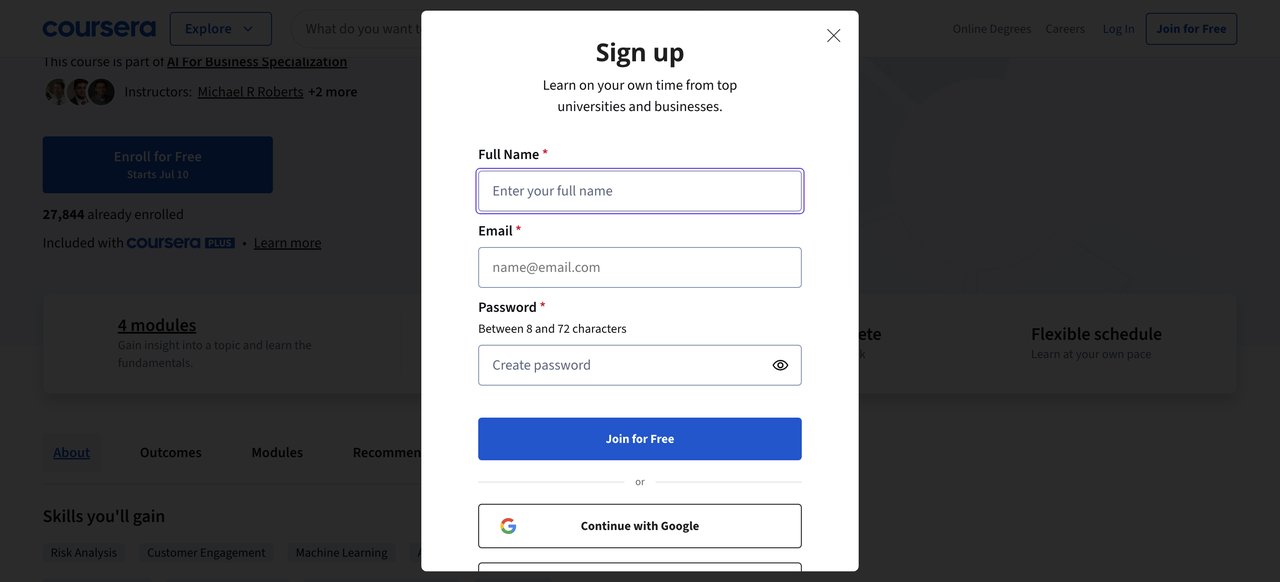
Task: Open Log In link in header
Action: (x=1118, y=29)
